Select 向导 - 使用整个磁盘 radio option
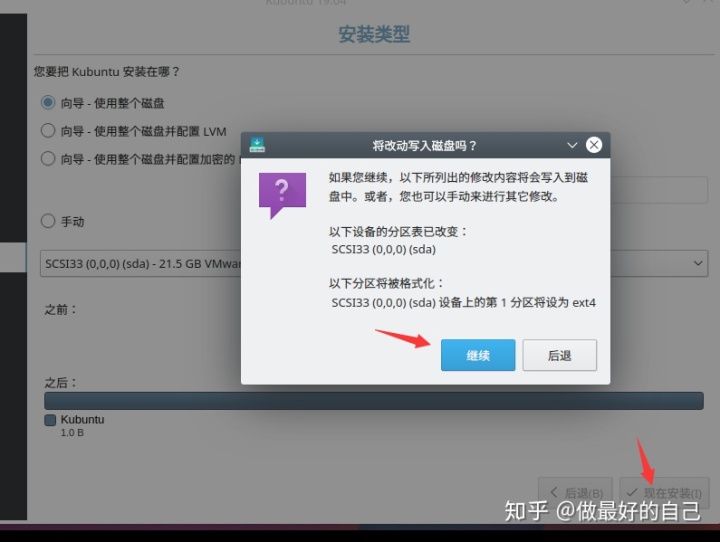 tap(48, 102)
